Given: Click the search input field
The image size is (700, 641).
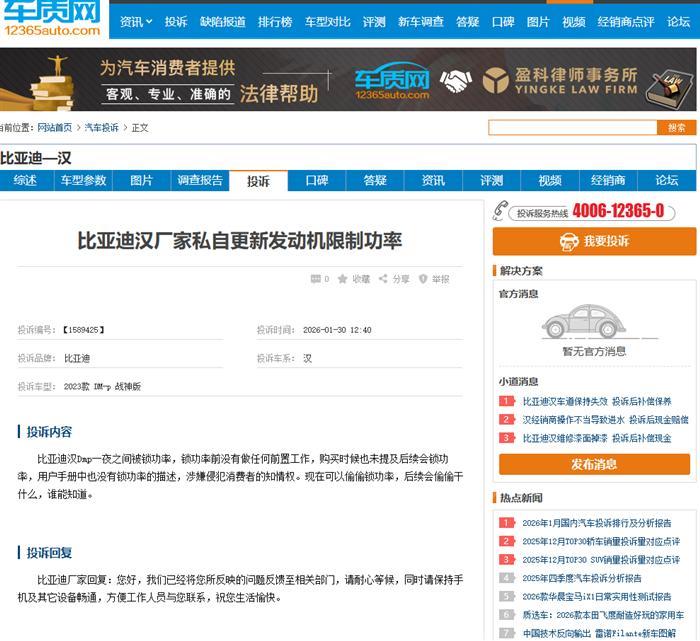Looking at the screenshot, I should [x=572, y=128].
